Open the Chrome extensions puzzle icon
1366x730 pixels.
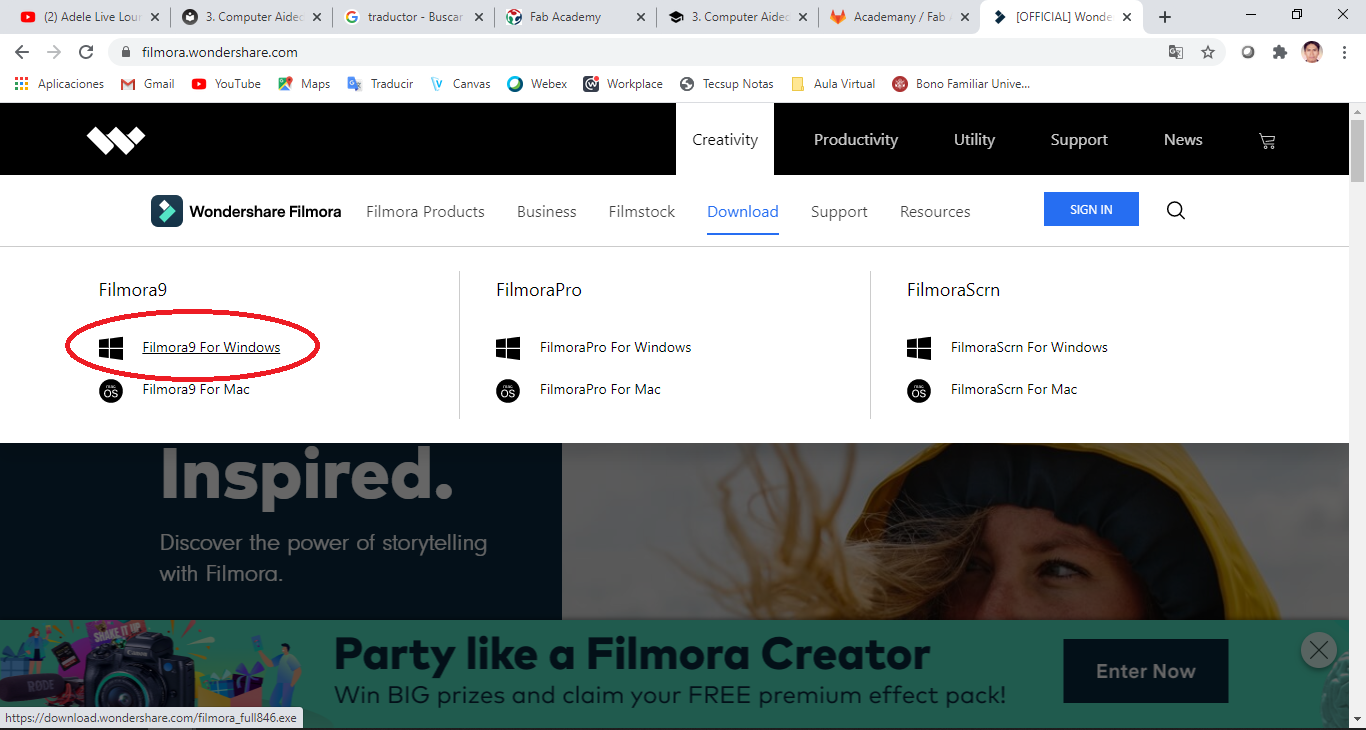pyautogui.click(x=1280, y=52)
